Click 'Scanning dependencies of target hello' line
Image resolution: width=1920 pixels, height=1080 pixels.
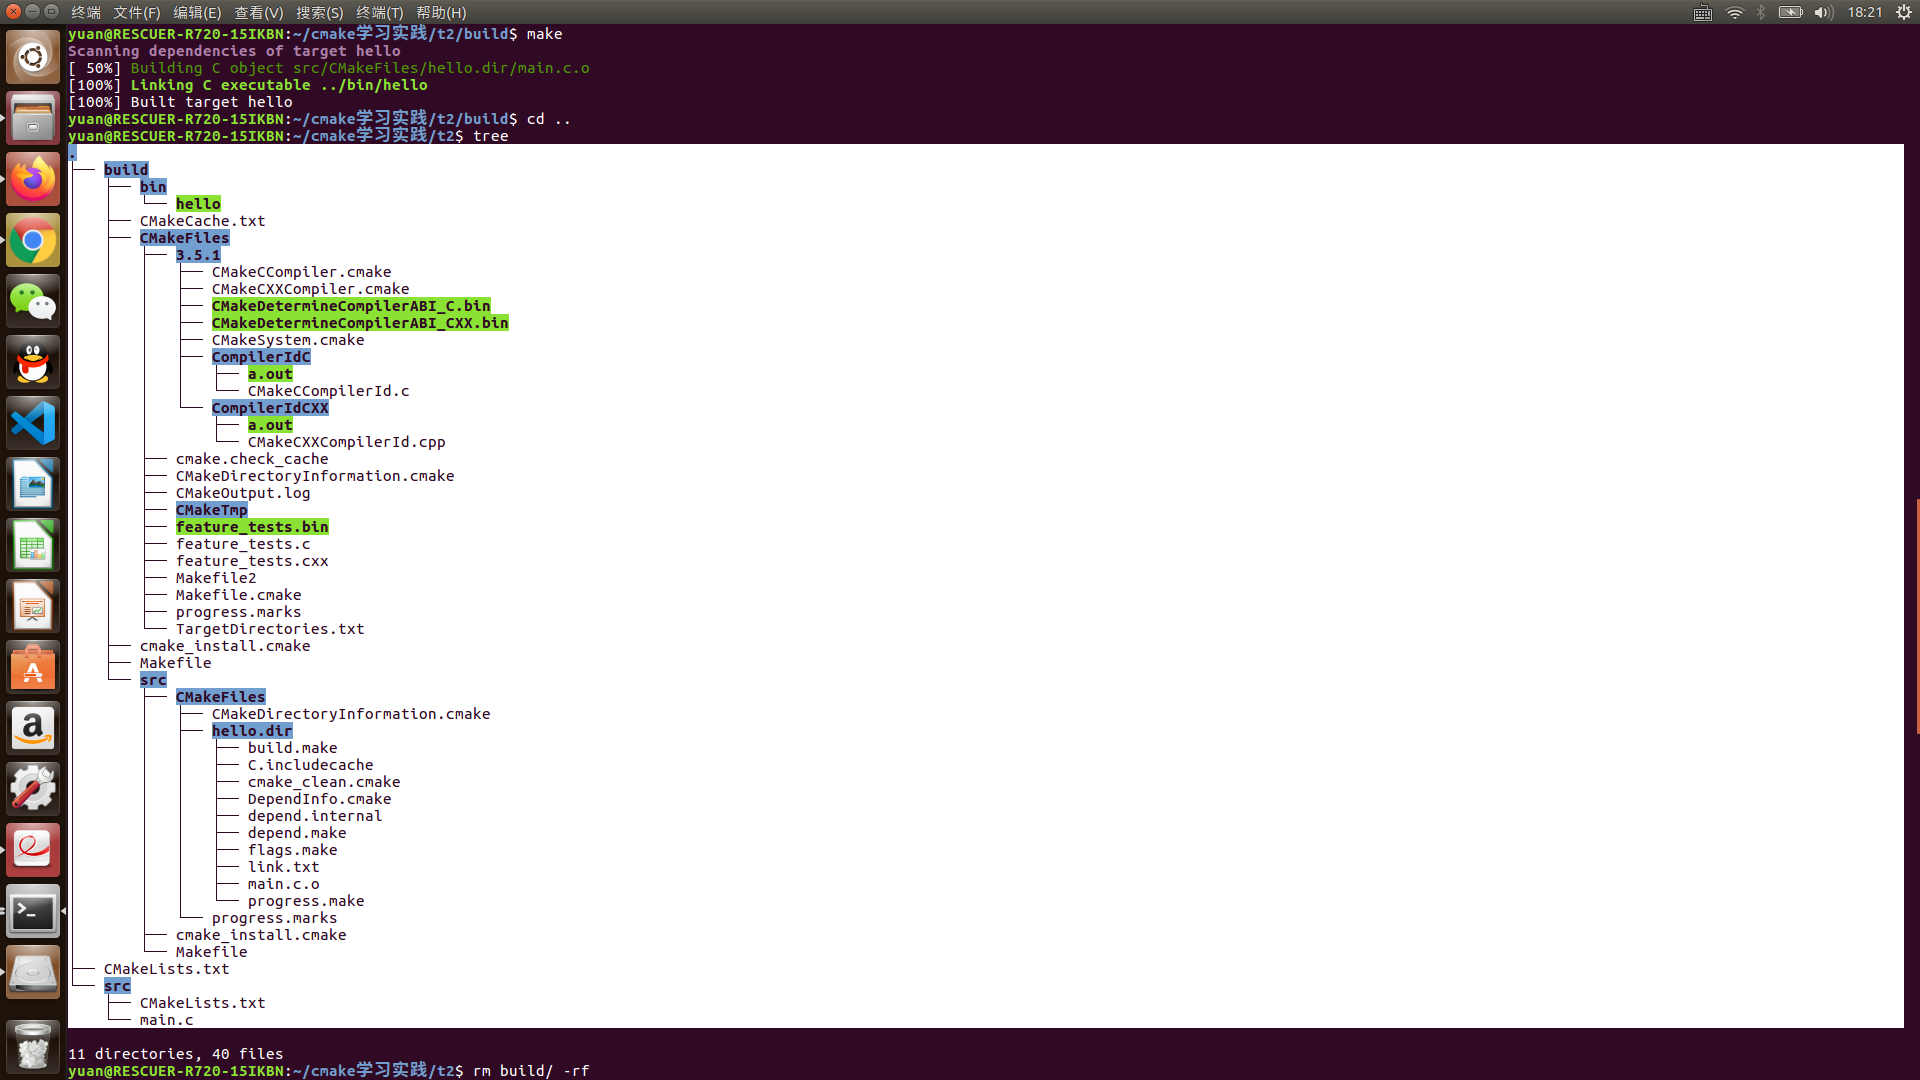click(x=234, y=51)
